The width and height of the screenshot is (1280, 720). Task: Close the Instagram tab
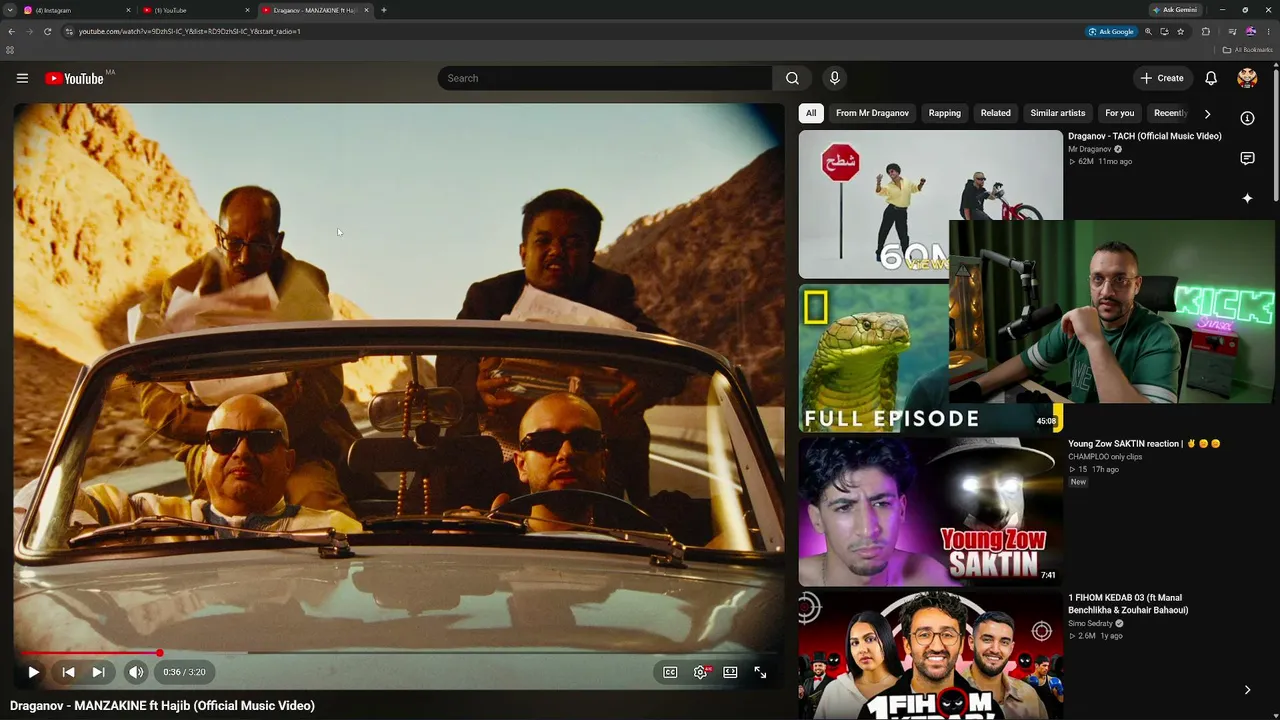tap(128, 10)
